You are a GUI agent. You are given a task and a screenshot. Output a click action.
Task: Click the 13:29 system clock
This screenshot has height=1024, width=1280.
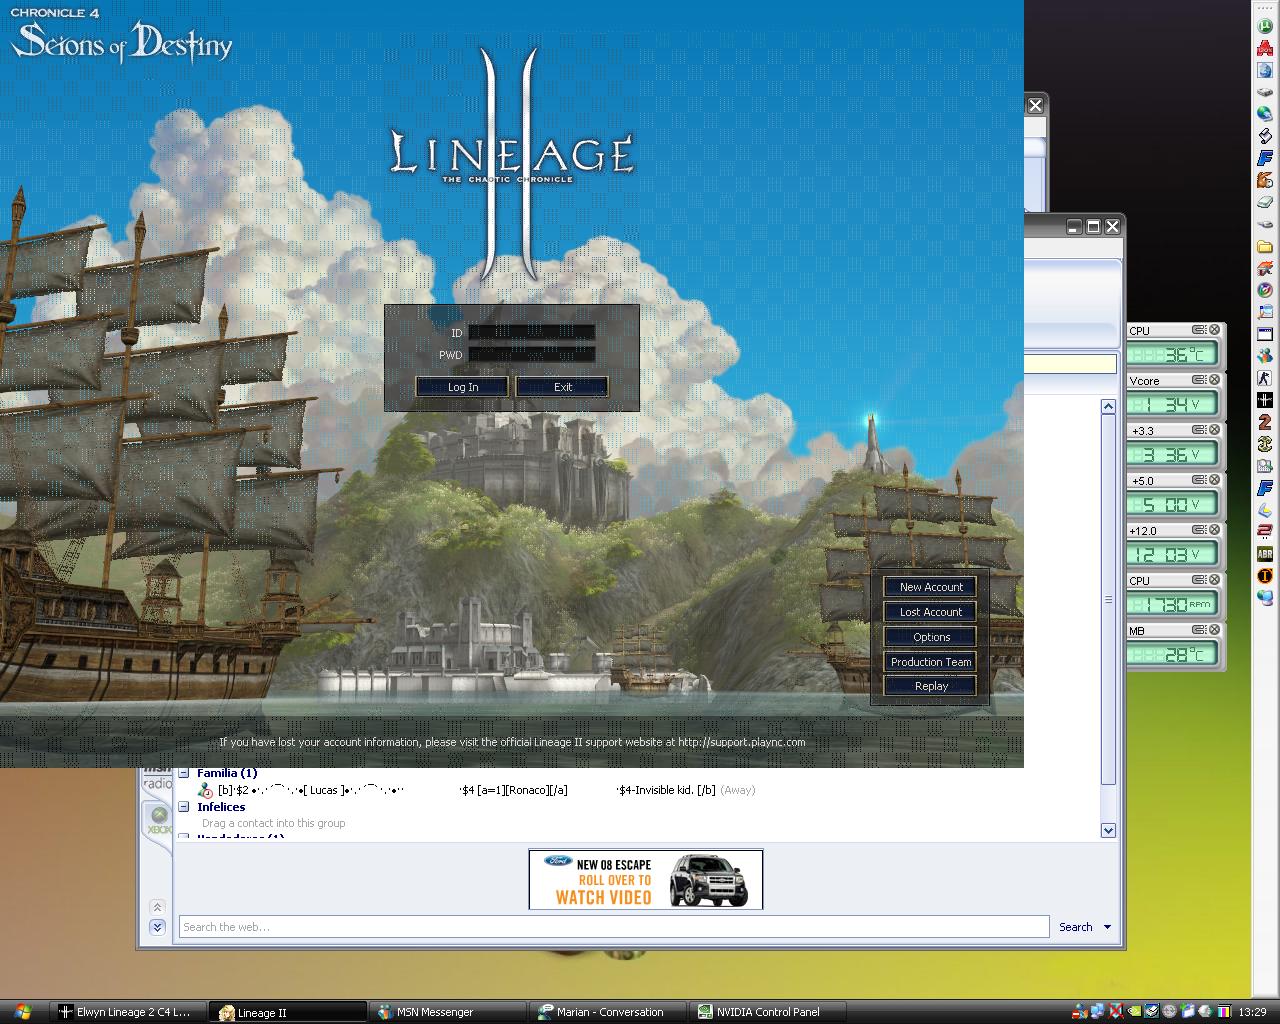pos(1253,1012)
